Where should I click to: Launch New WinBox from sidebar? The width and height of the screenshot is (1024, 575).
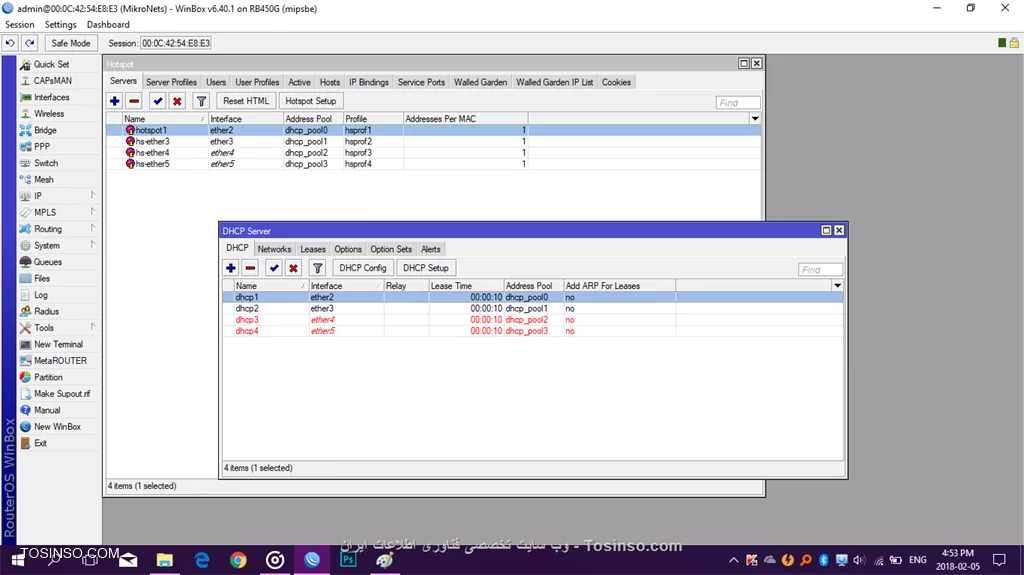click(x=57, y=427)
